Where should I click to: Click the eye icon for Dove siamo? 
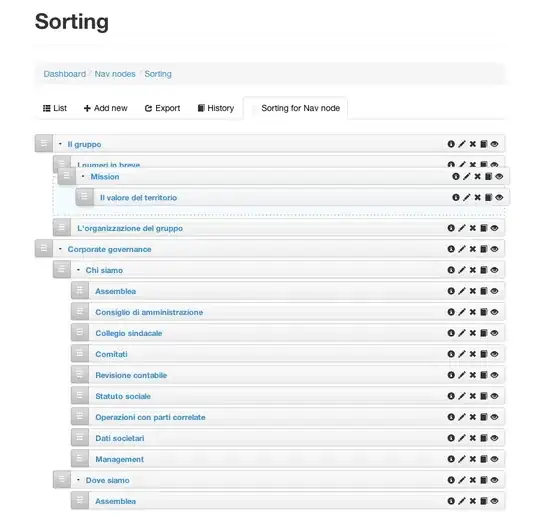(495, 480)
